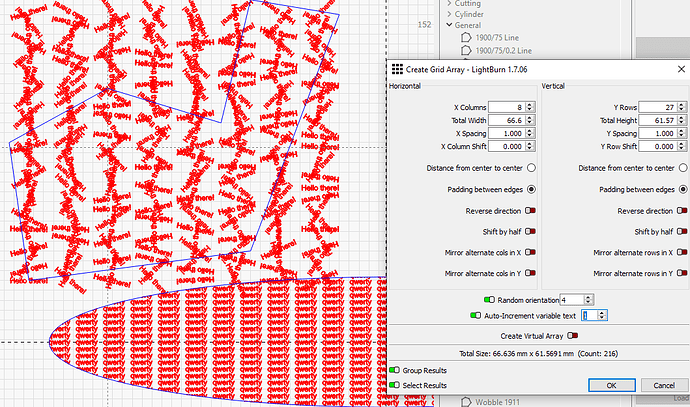Click the Create Grid Array title icon
The image size is (690, 407).
click(x=397, y=69)
